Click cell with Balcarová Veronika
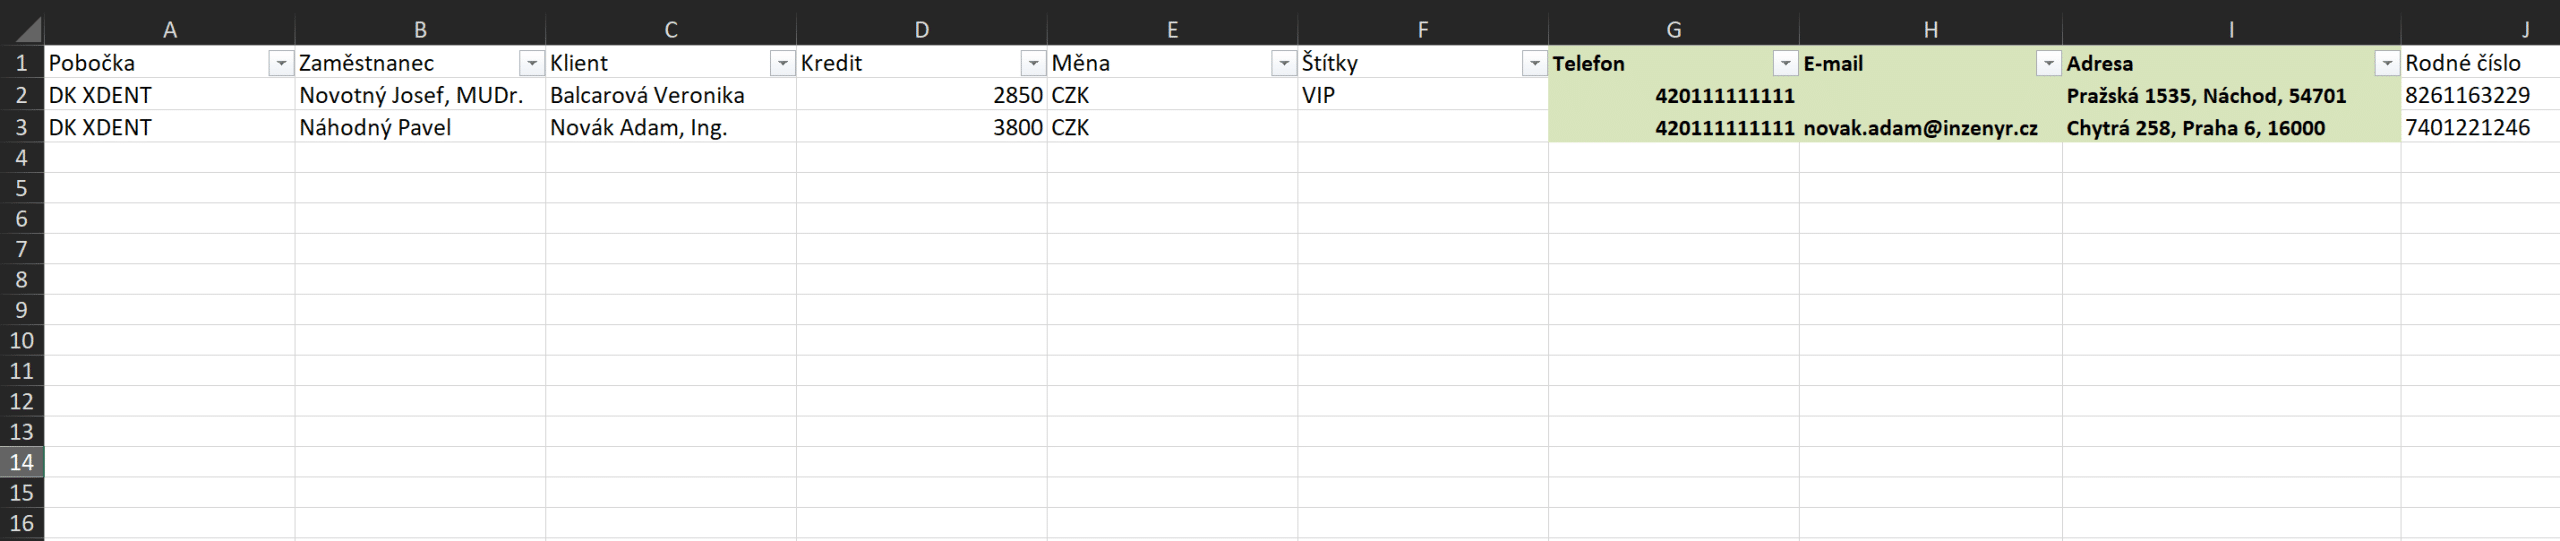Viewport: 2560px width, 541px height. click(x=647, y=96)
